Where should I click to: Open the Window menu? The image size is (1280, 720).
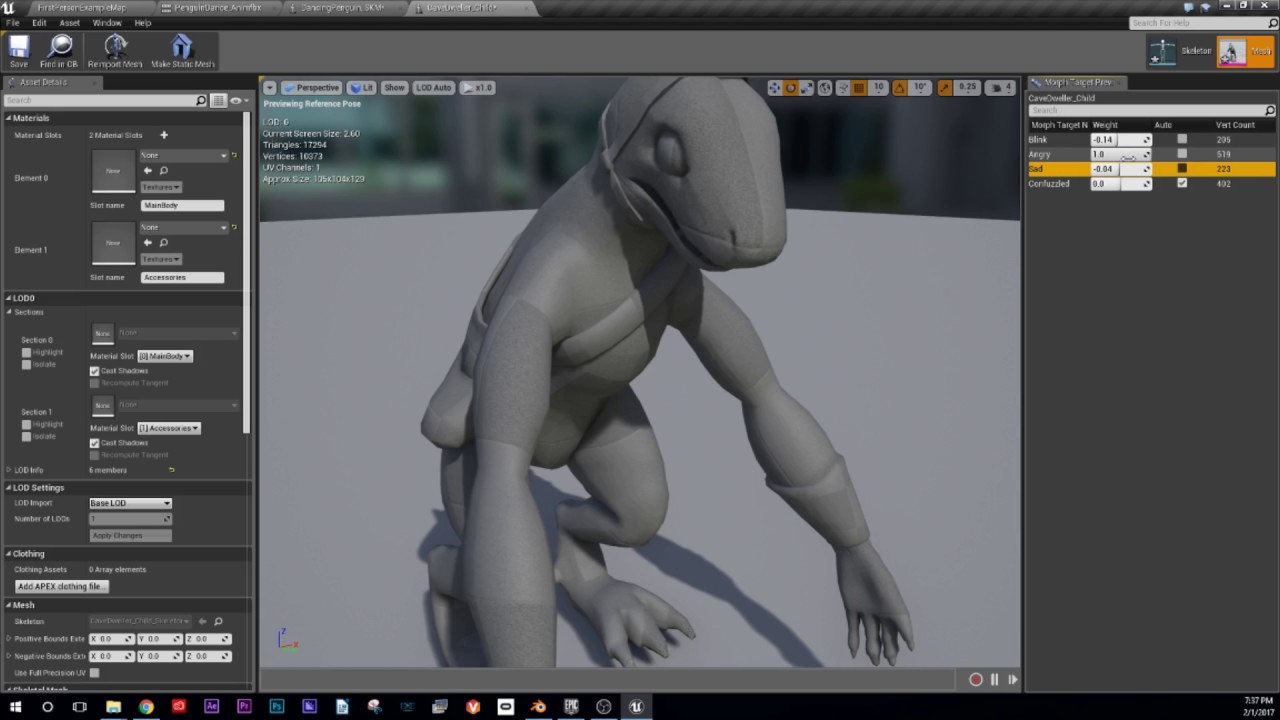tap(107, 22)
